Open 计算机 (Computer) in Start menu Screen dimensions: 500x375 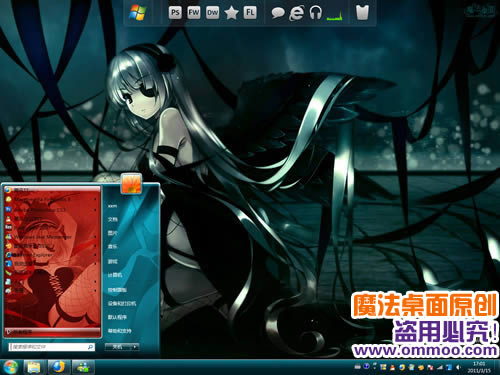(115, 275)
